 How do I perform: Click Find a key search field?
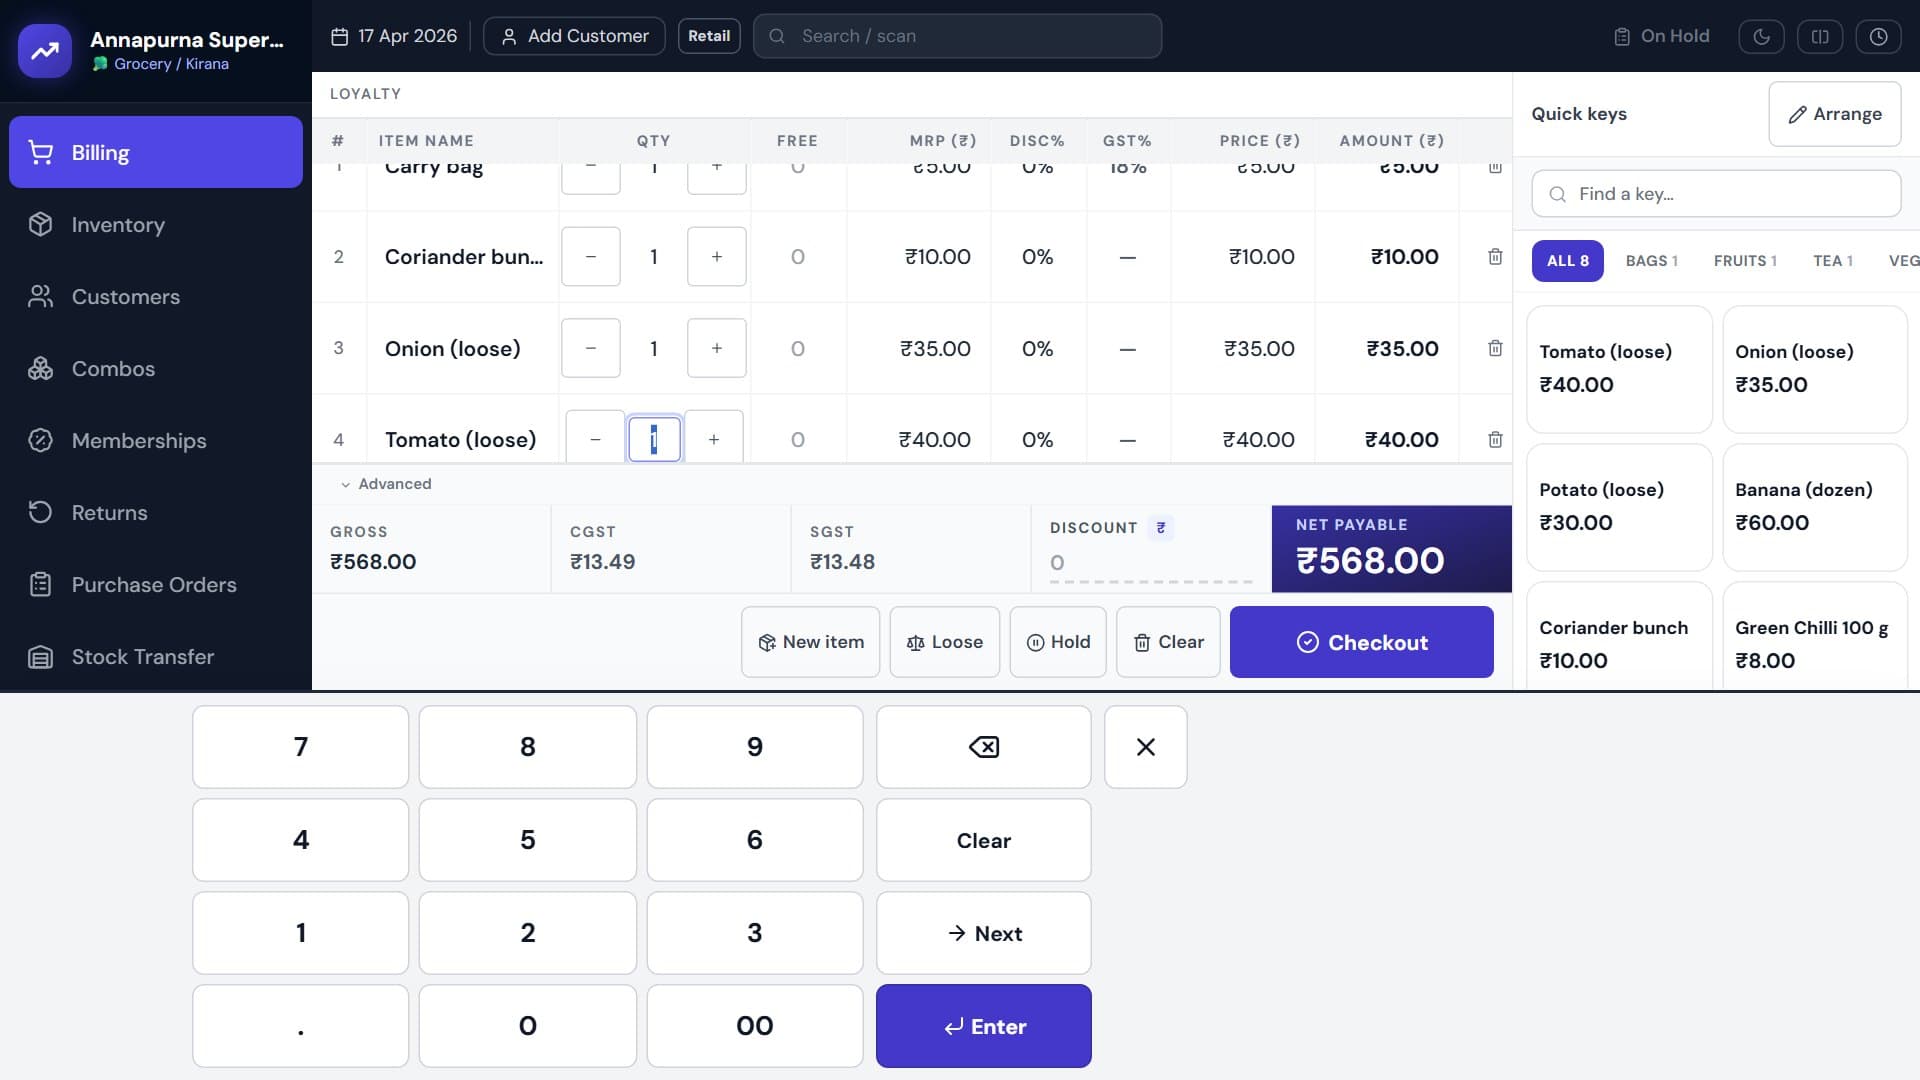pyautogui.click(x=1716, y=194)
